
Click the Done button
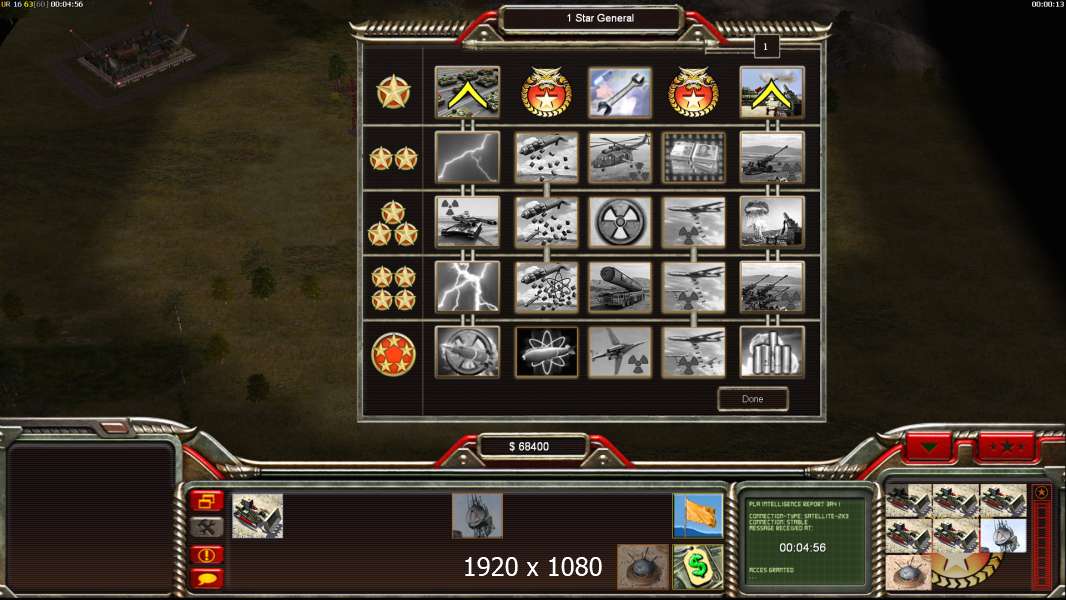pos(753,399)
